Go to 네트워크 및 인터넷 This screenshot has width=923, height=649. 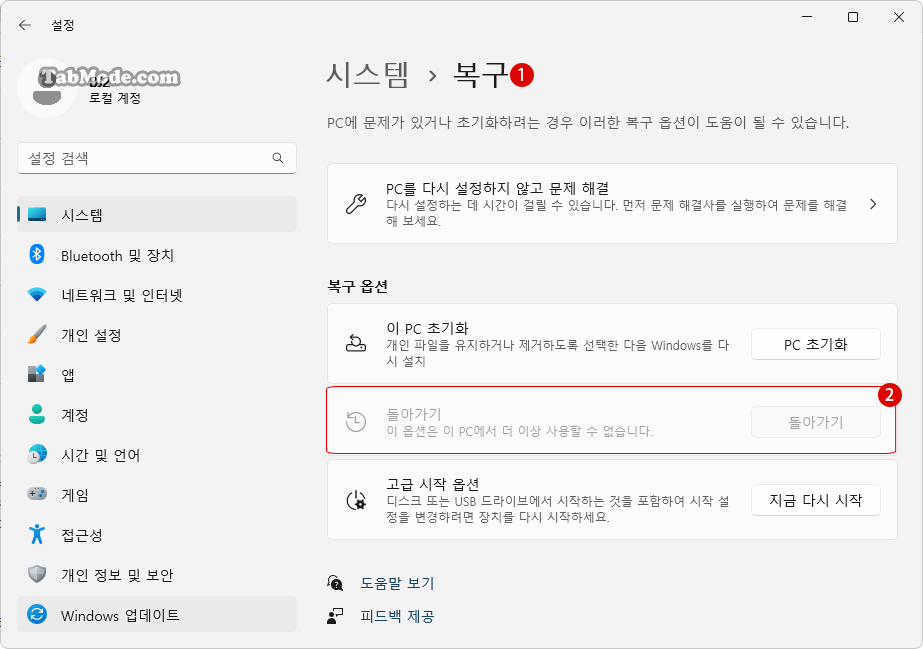pos(157,294)
